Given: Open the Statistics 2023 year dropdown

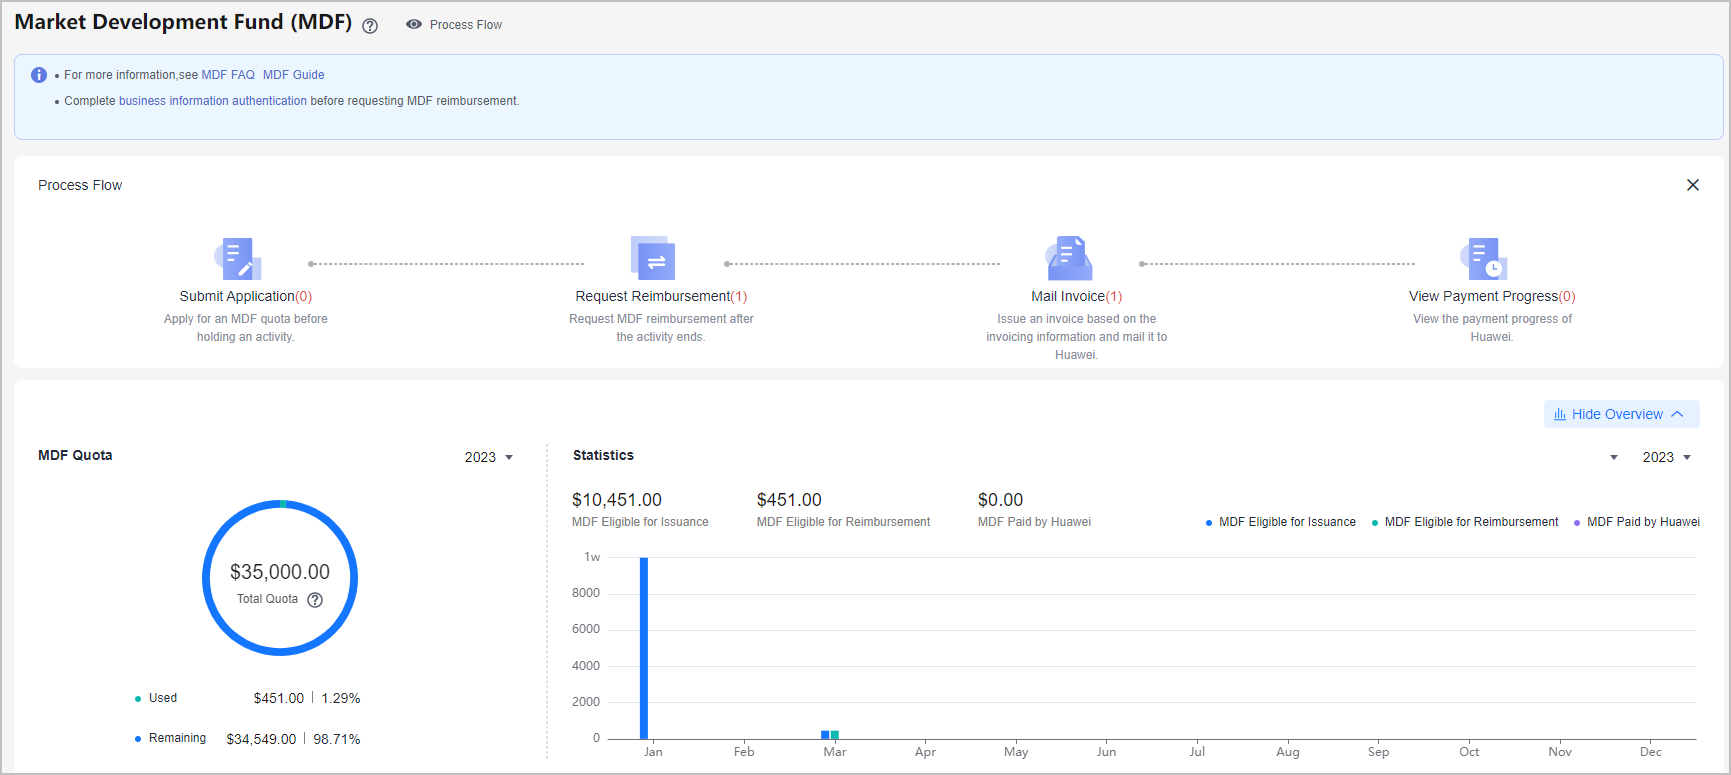Looking at the screenshot, I should (x=1666, y=457).
